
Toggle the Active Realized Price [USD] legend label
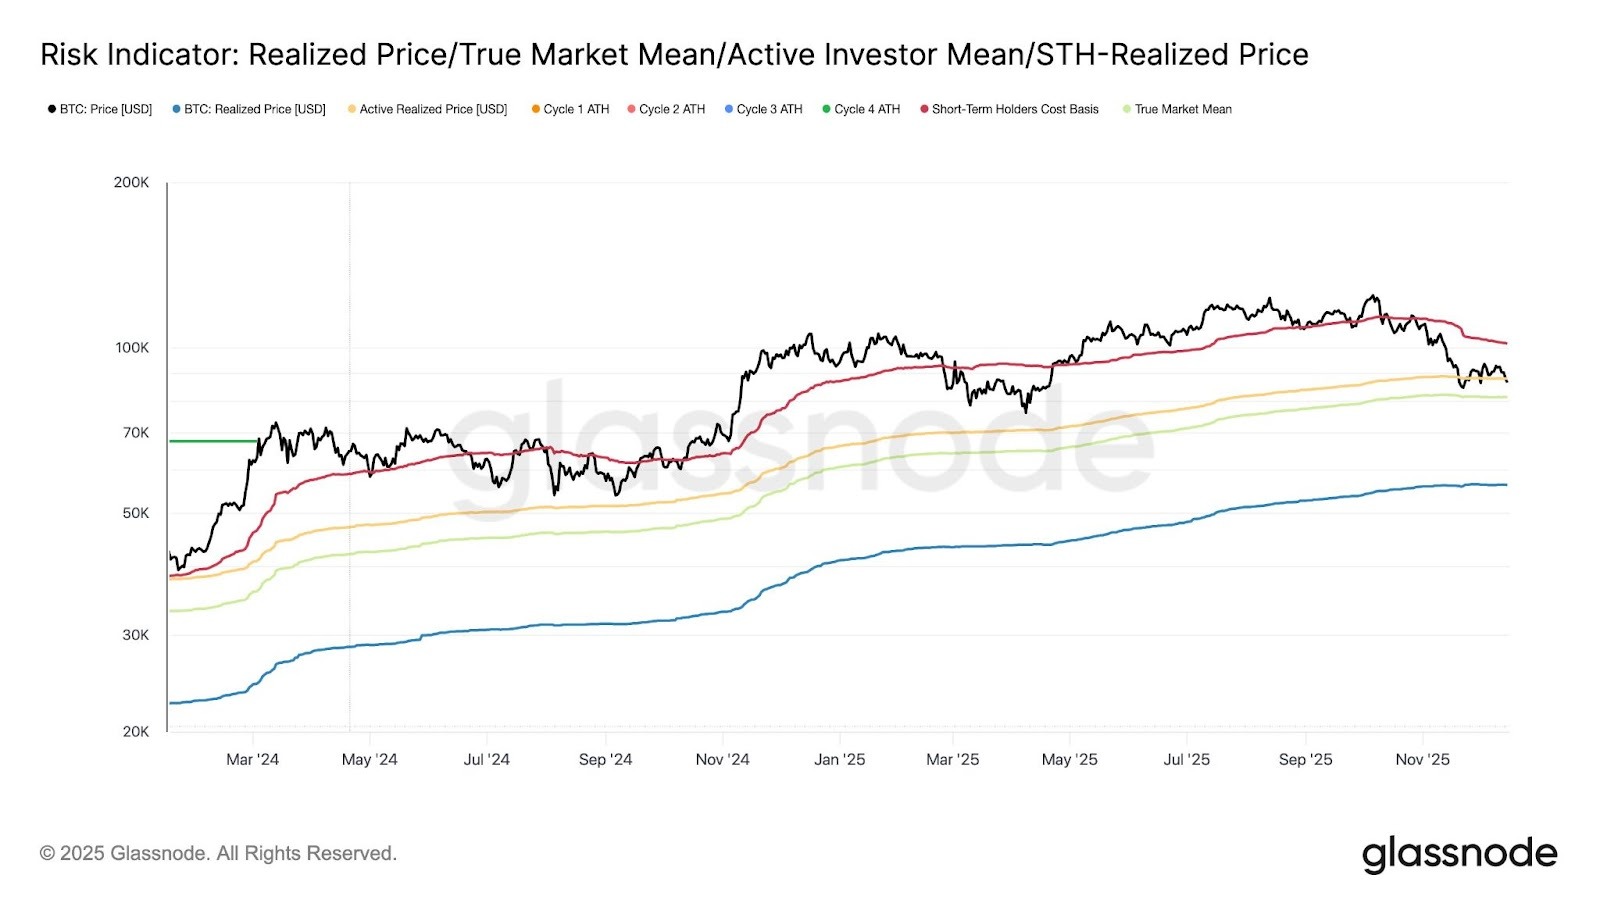tap(433, 109)
